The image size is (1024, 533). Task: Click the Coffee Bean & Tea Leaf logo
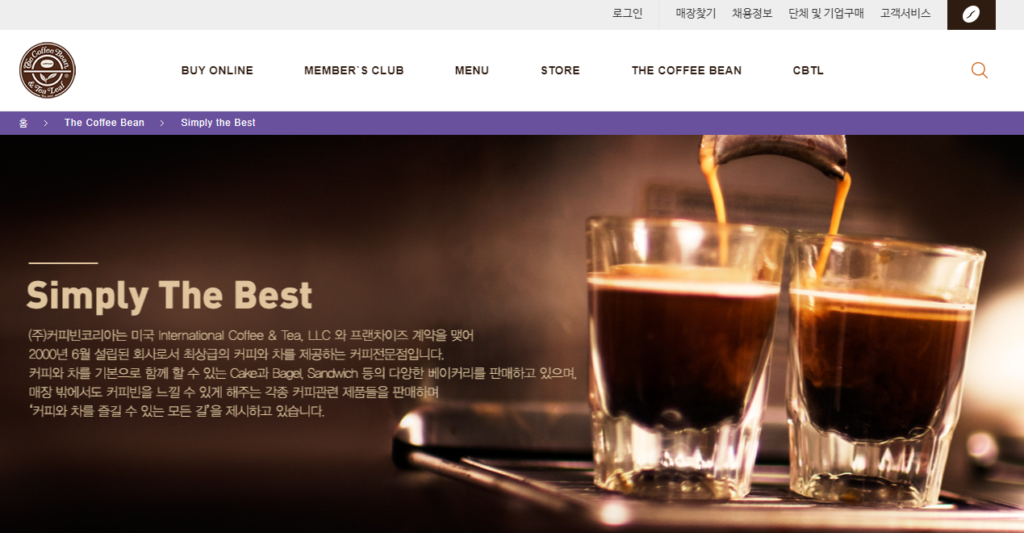[48, 70]
